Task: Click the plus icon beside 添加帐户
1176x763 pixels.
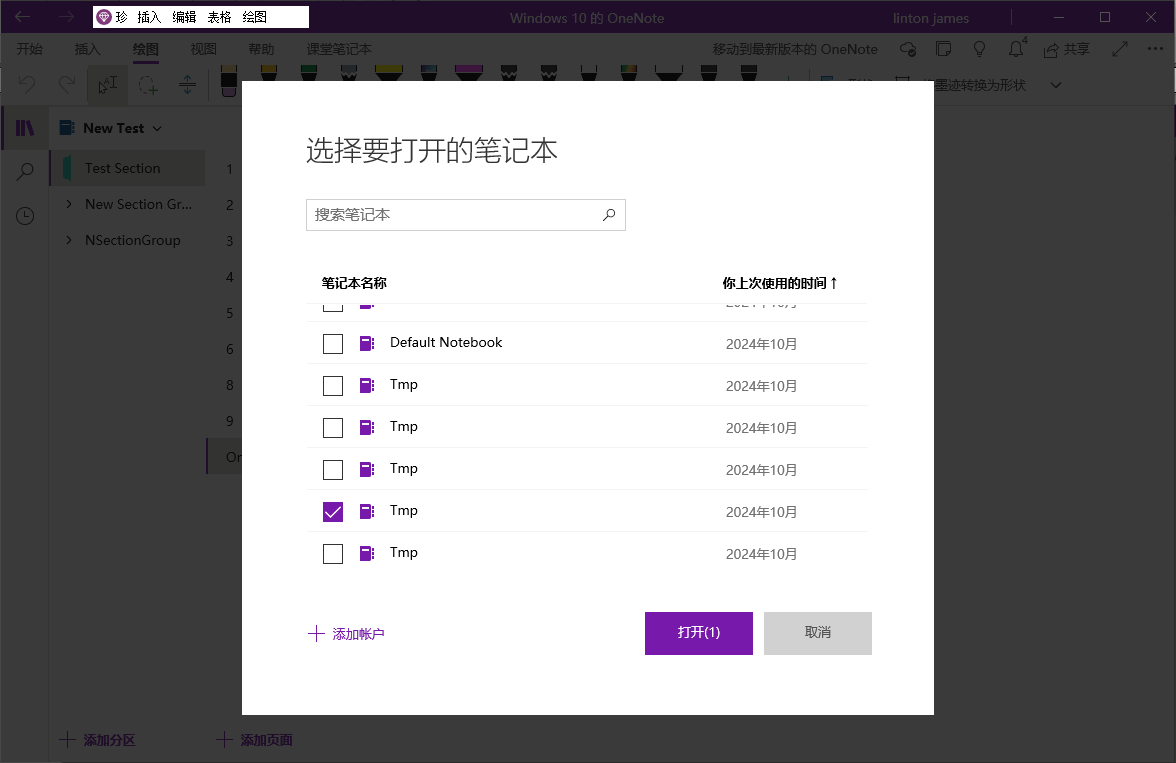Action: click(x=316, y=634)
